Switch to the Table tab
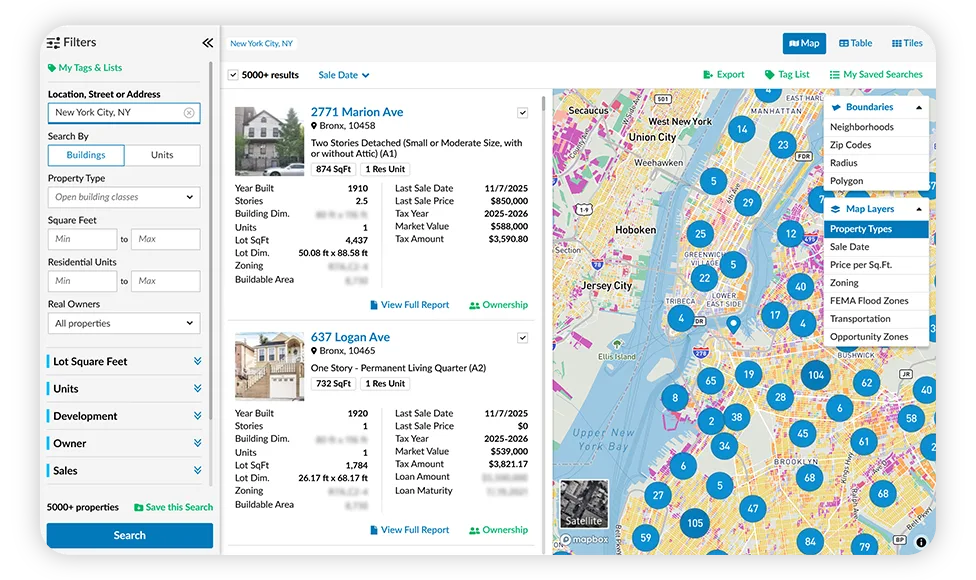The height and width of the screenshot is (580, 976). 855,43
